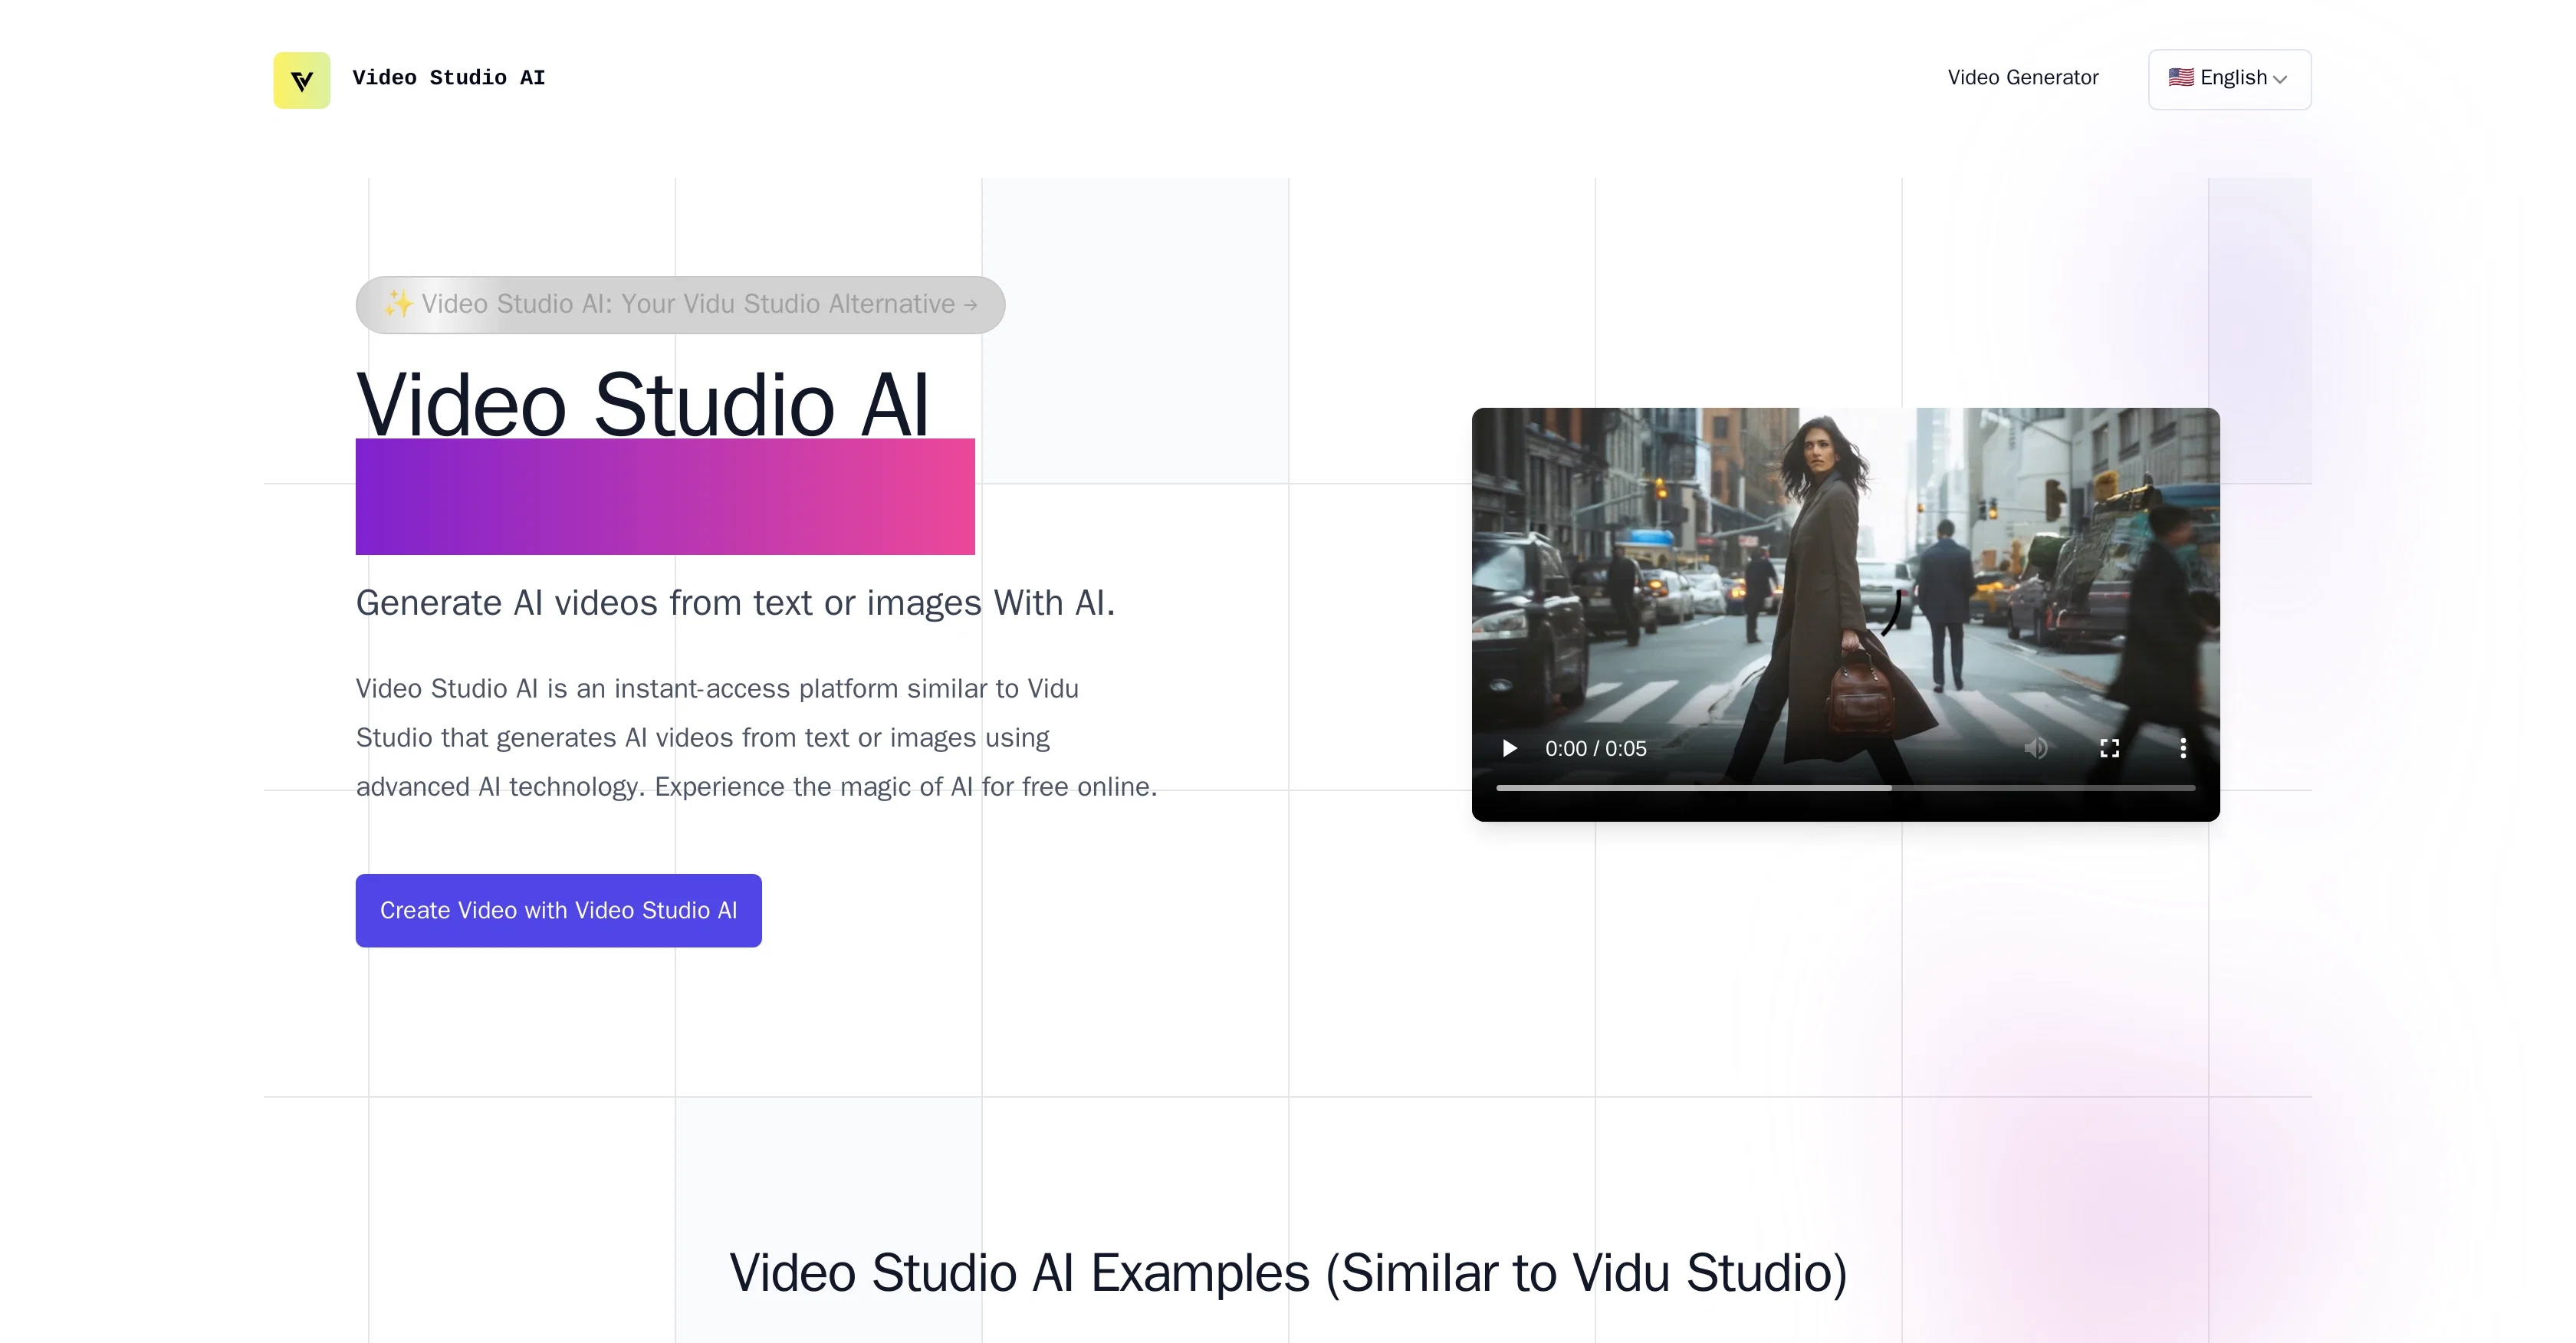The height and width of the screenshot is (1343, 2576).
Task: Click the 0:00 / 0:05 video time display
Action: (x=1595, y=749)
